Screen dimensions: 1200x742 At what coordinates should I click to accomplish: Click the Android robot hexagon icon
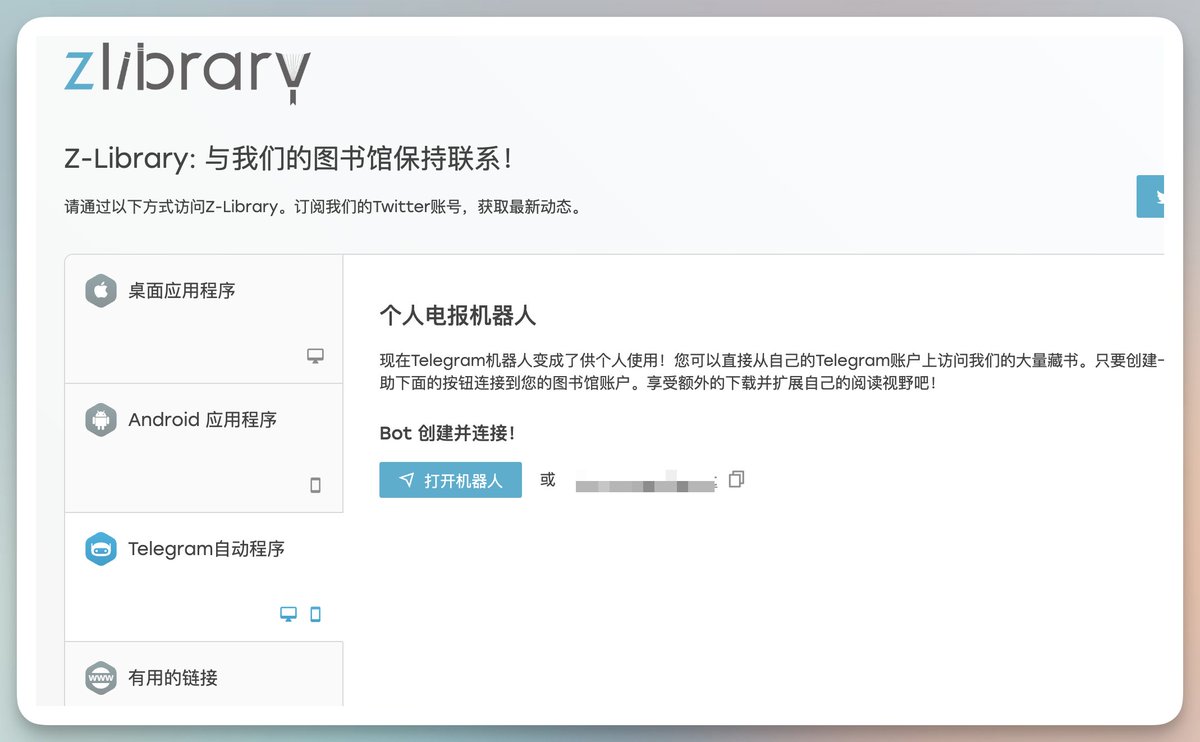click(101, 420)
